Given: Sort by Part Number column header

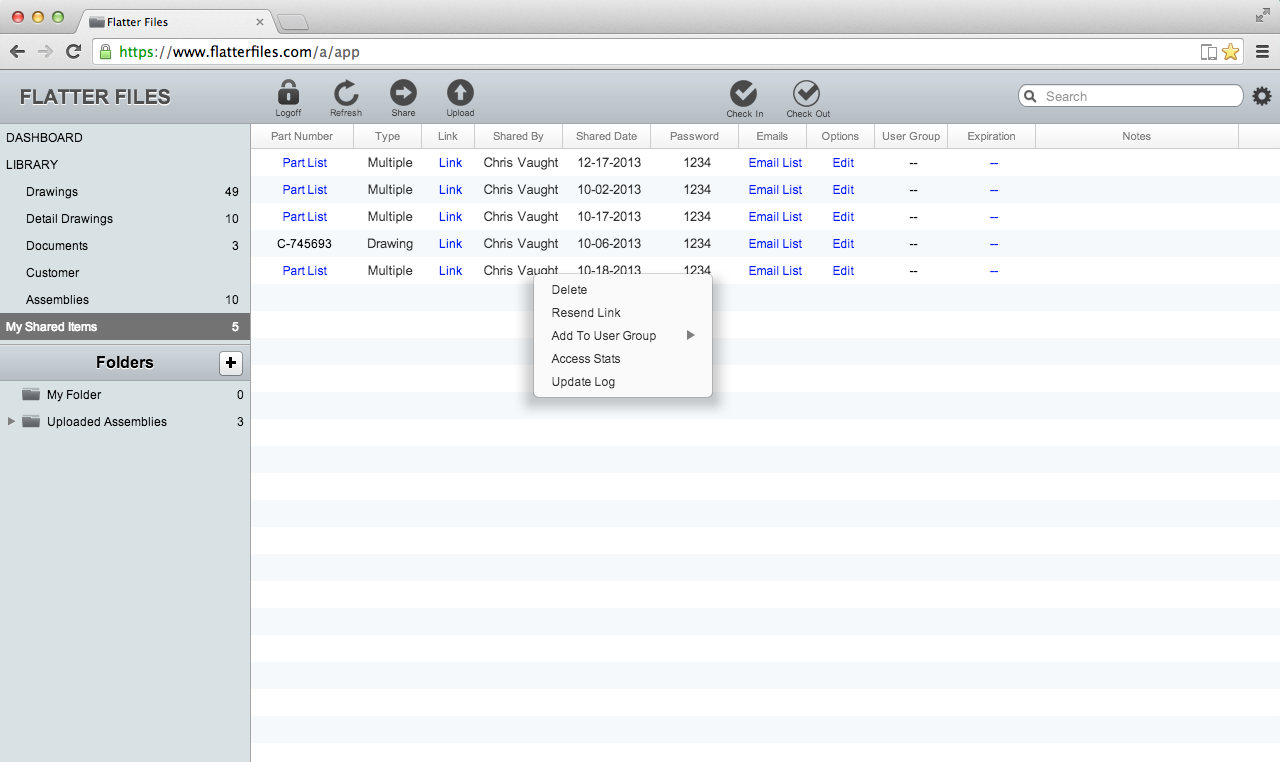Looking at the screenshot, I should pos(302,136).
